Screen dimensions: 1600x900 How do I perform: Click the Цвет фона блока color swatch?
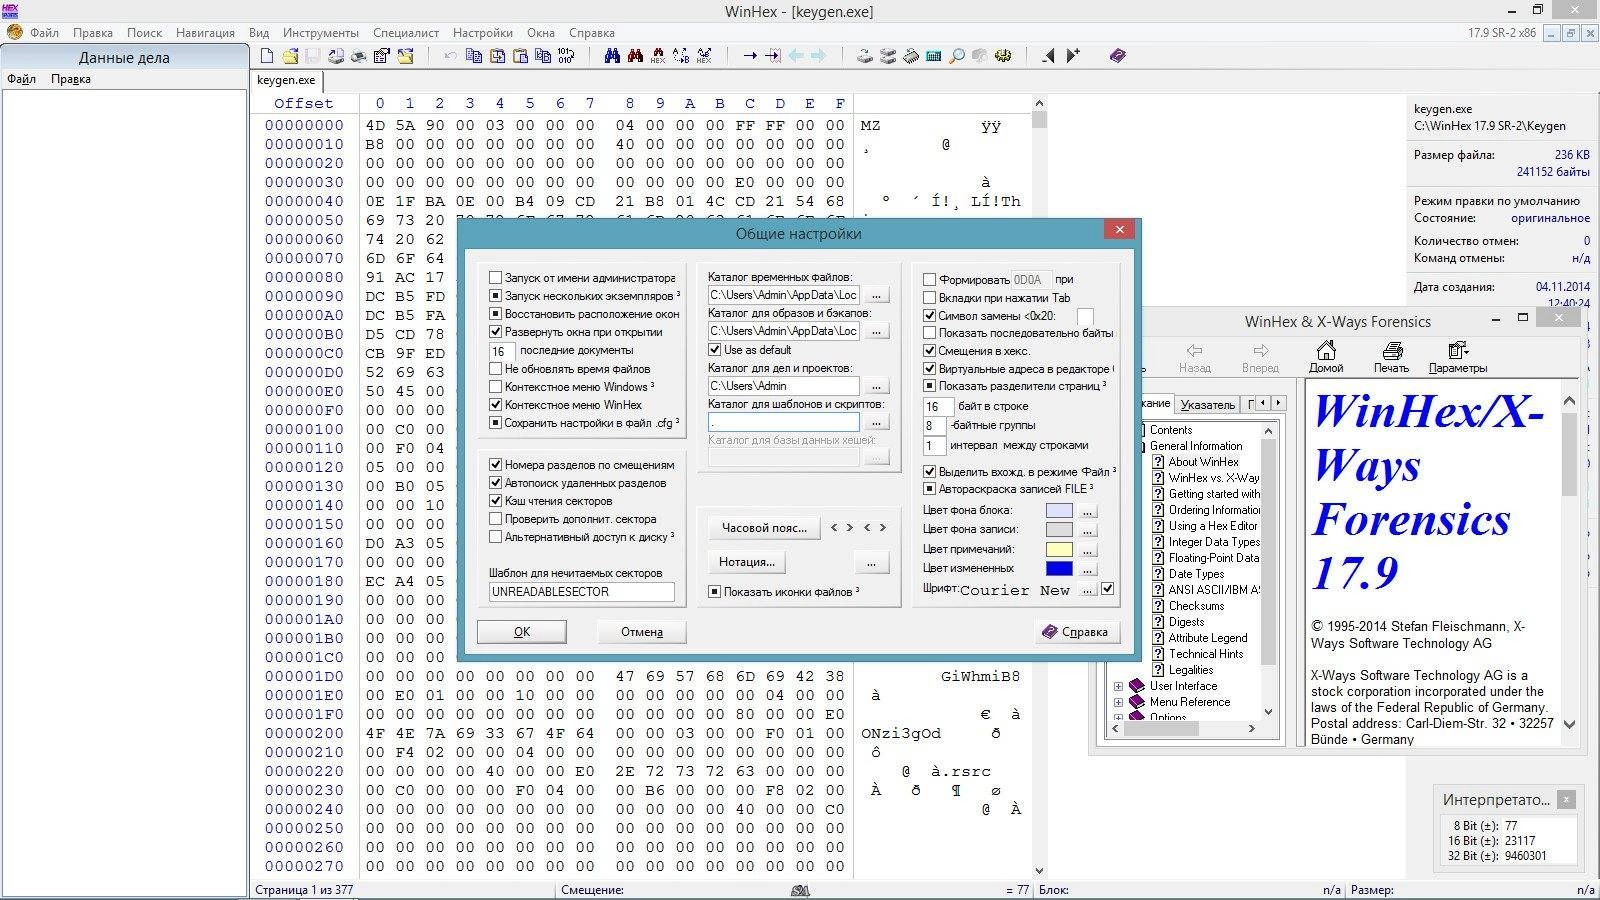coord(1059,511)
